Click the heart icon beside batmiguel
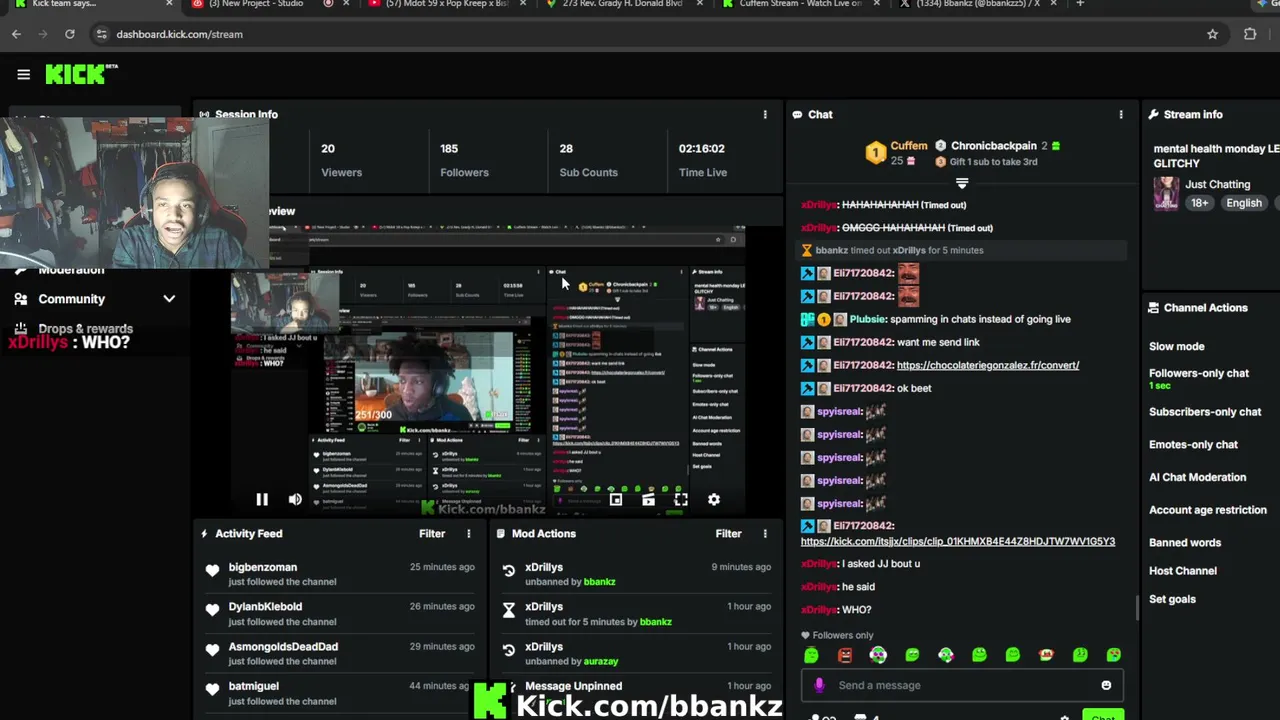Image resolution: width=1280 pixels, height=720 pixels. 212,689
